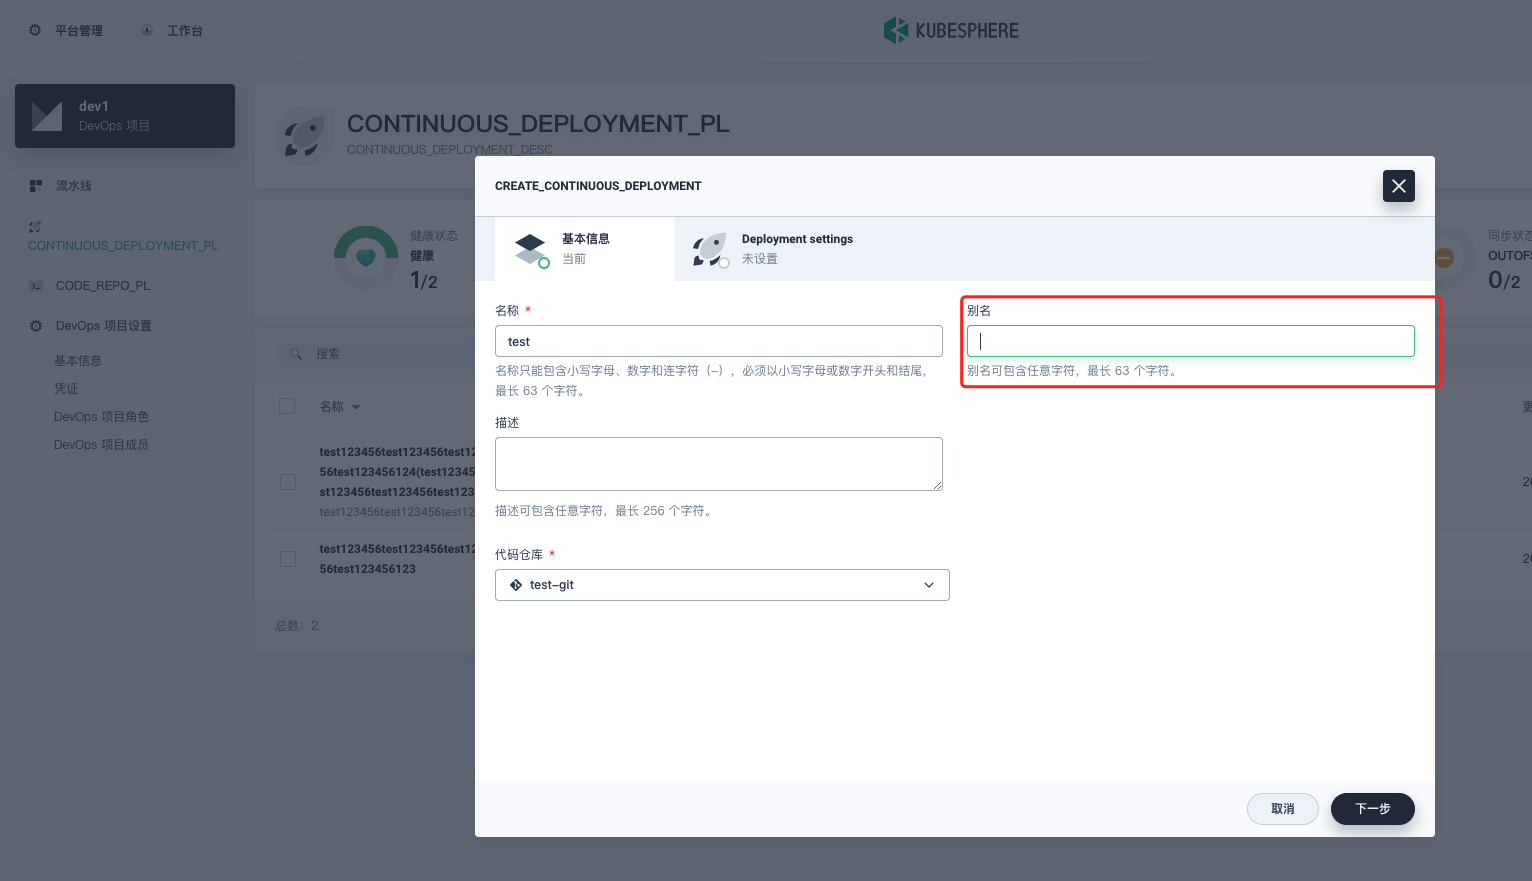Viewport: 1532px width, 881px height.
Task: Open 流水线 pipelines in sidebar
Action: tap(74, 186)
